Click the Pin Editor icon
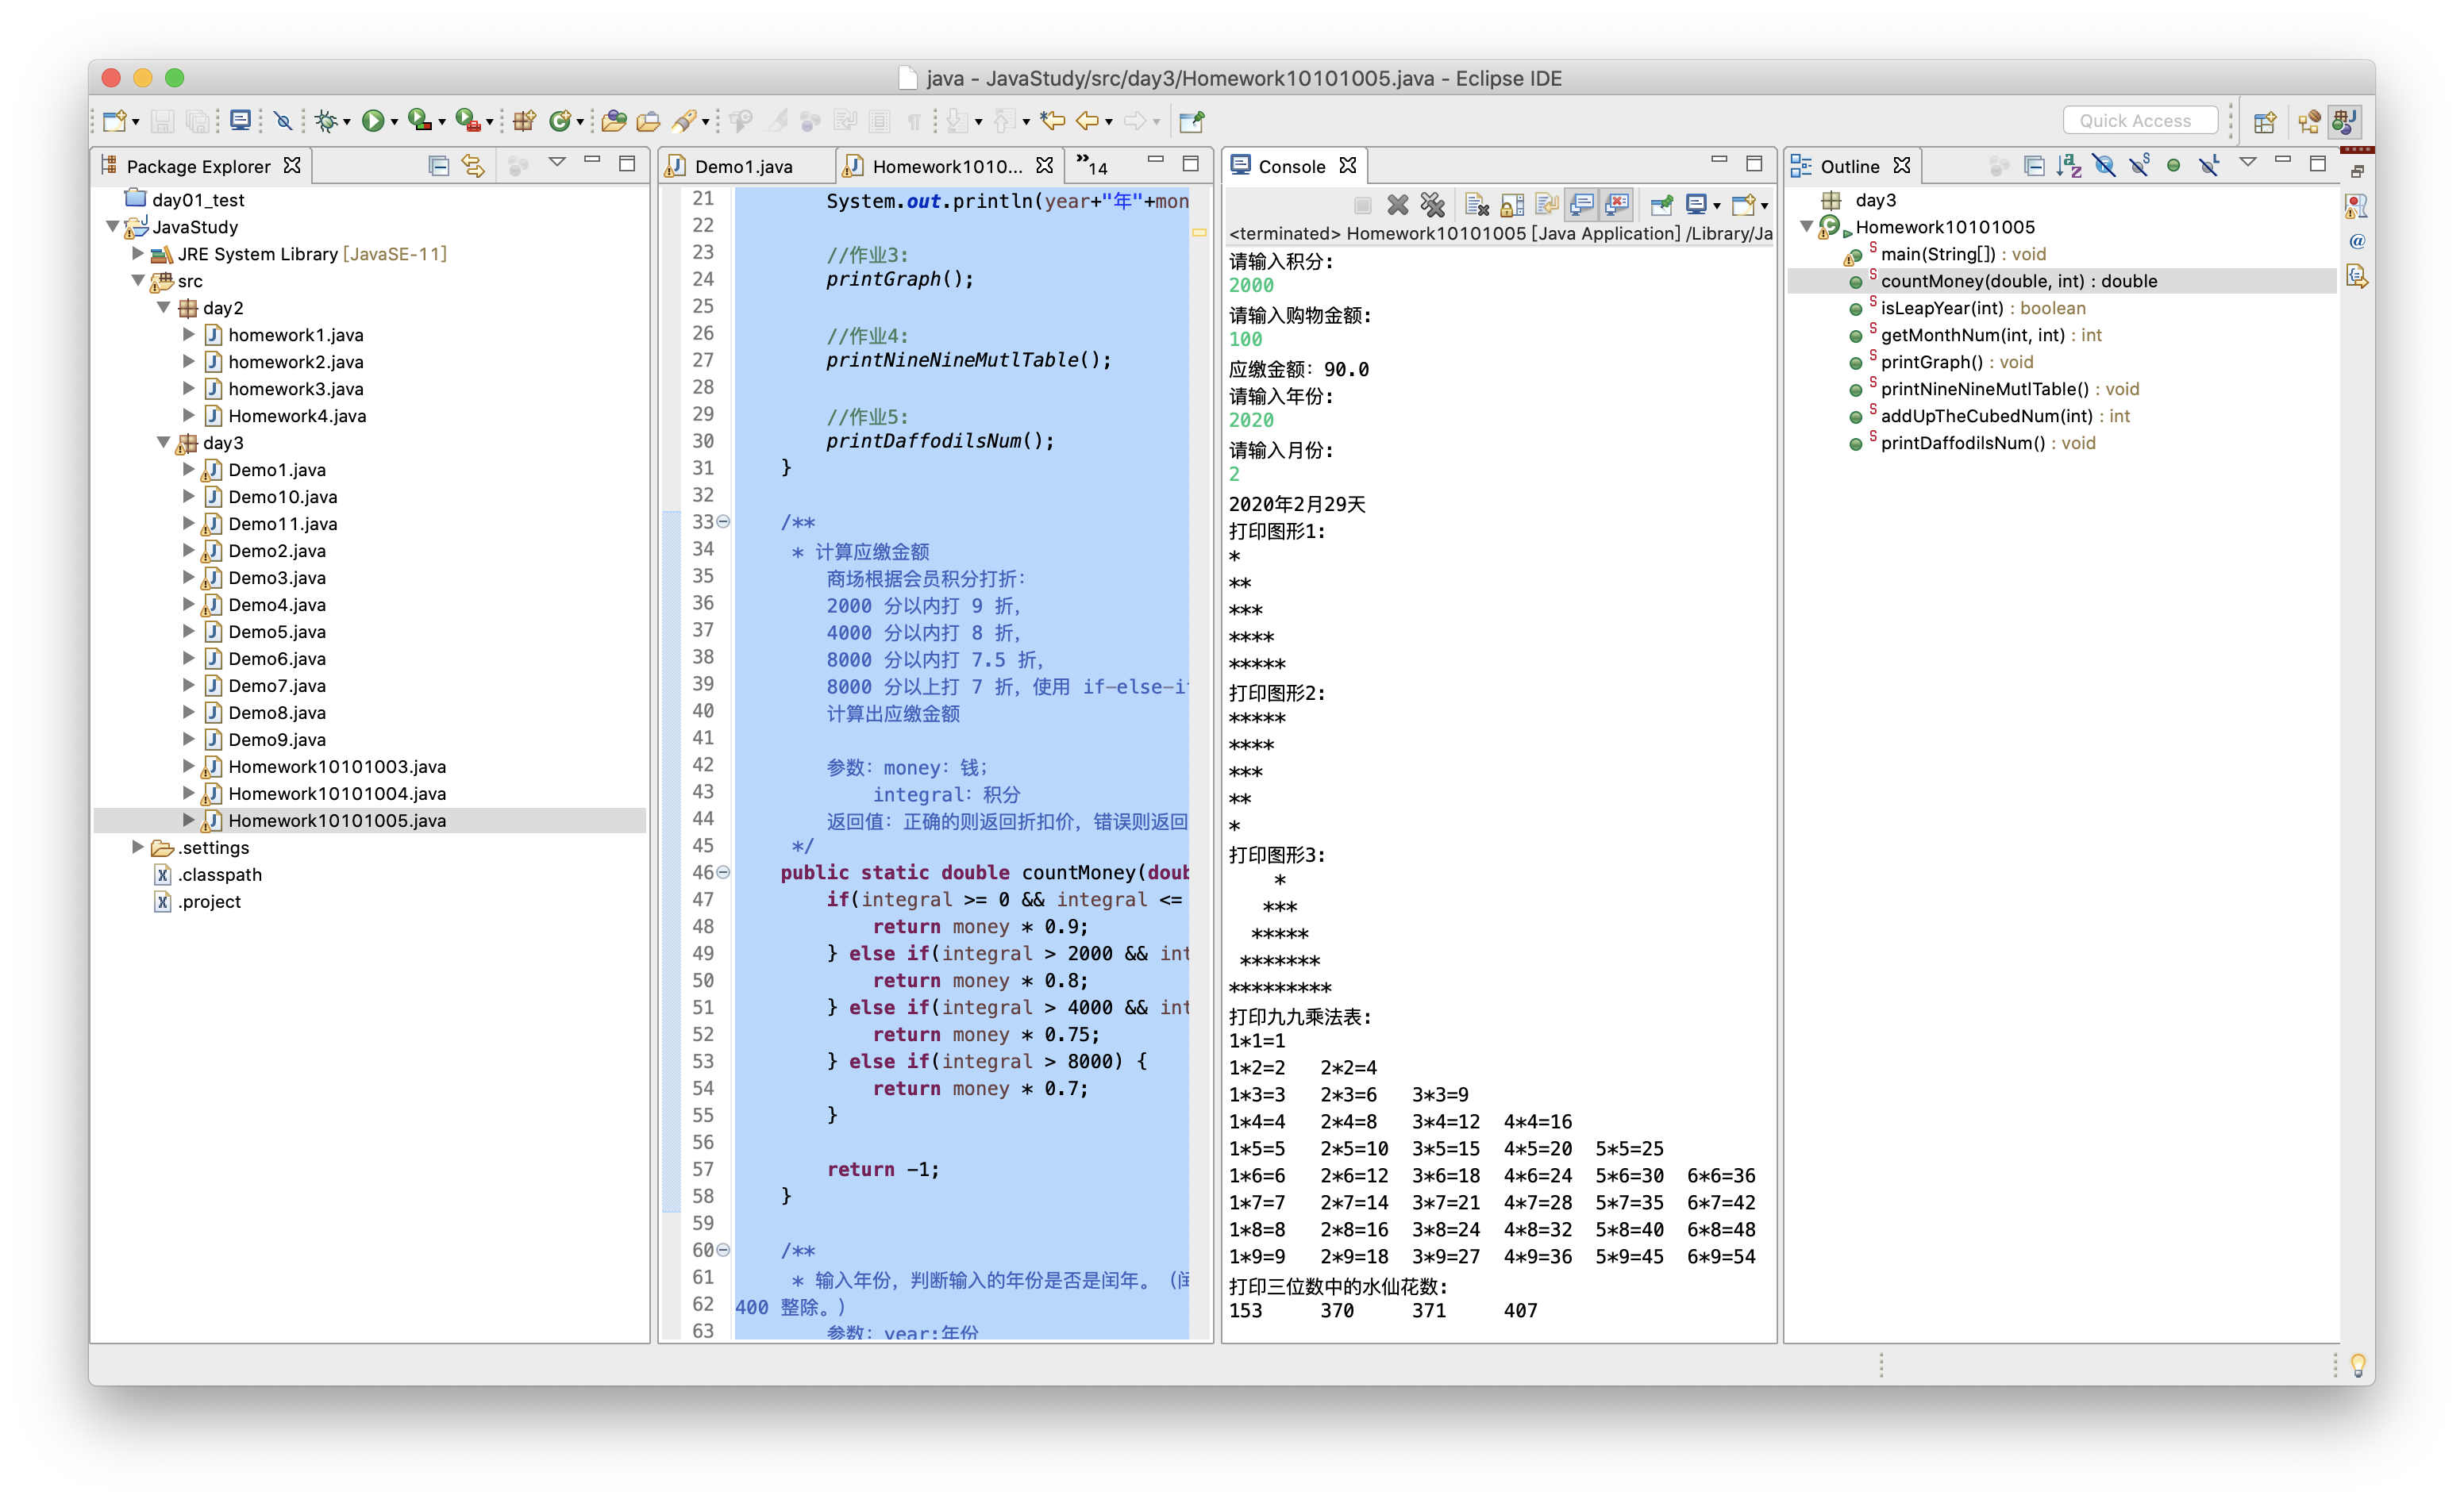The image size is (2464, 1503). [1191, 121]
